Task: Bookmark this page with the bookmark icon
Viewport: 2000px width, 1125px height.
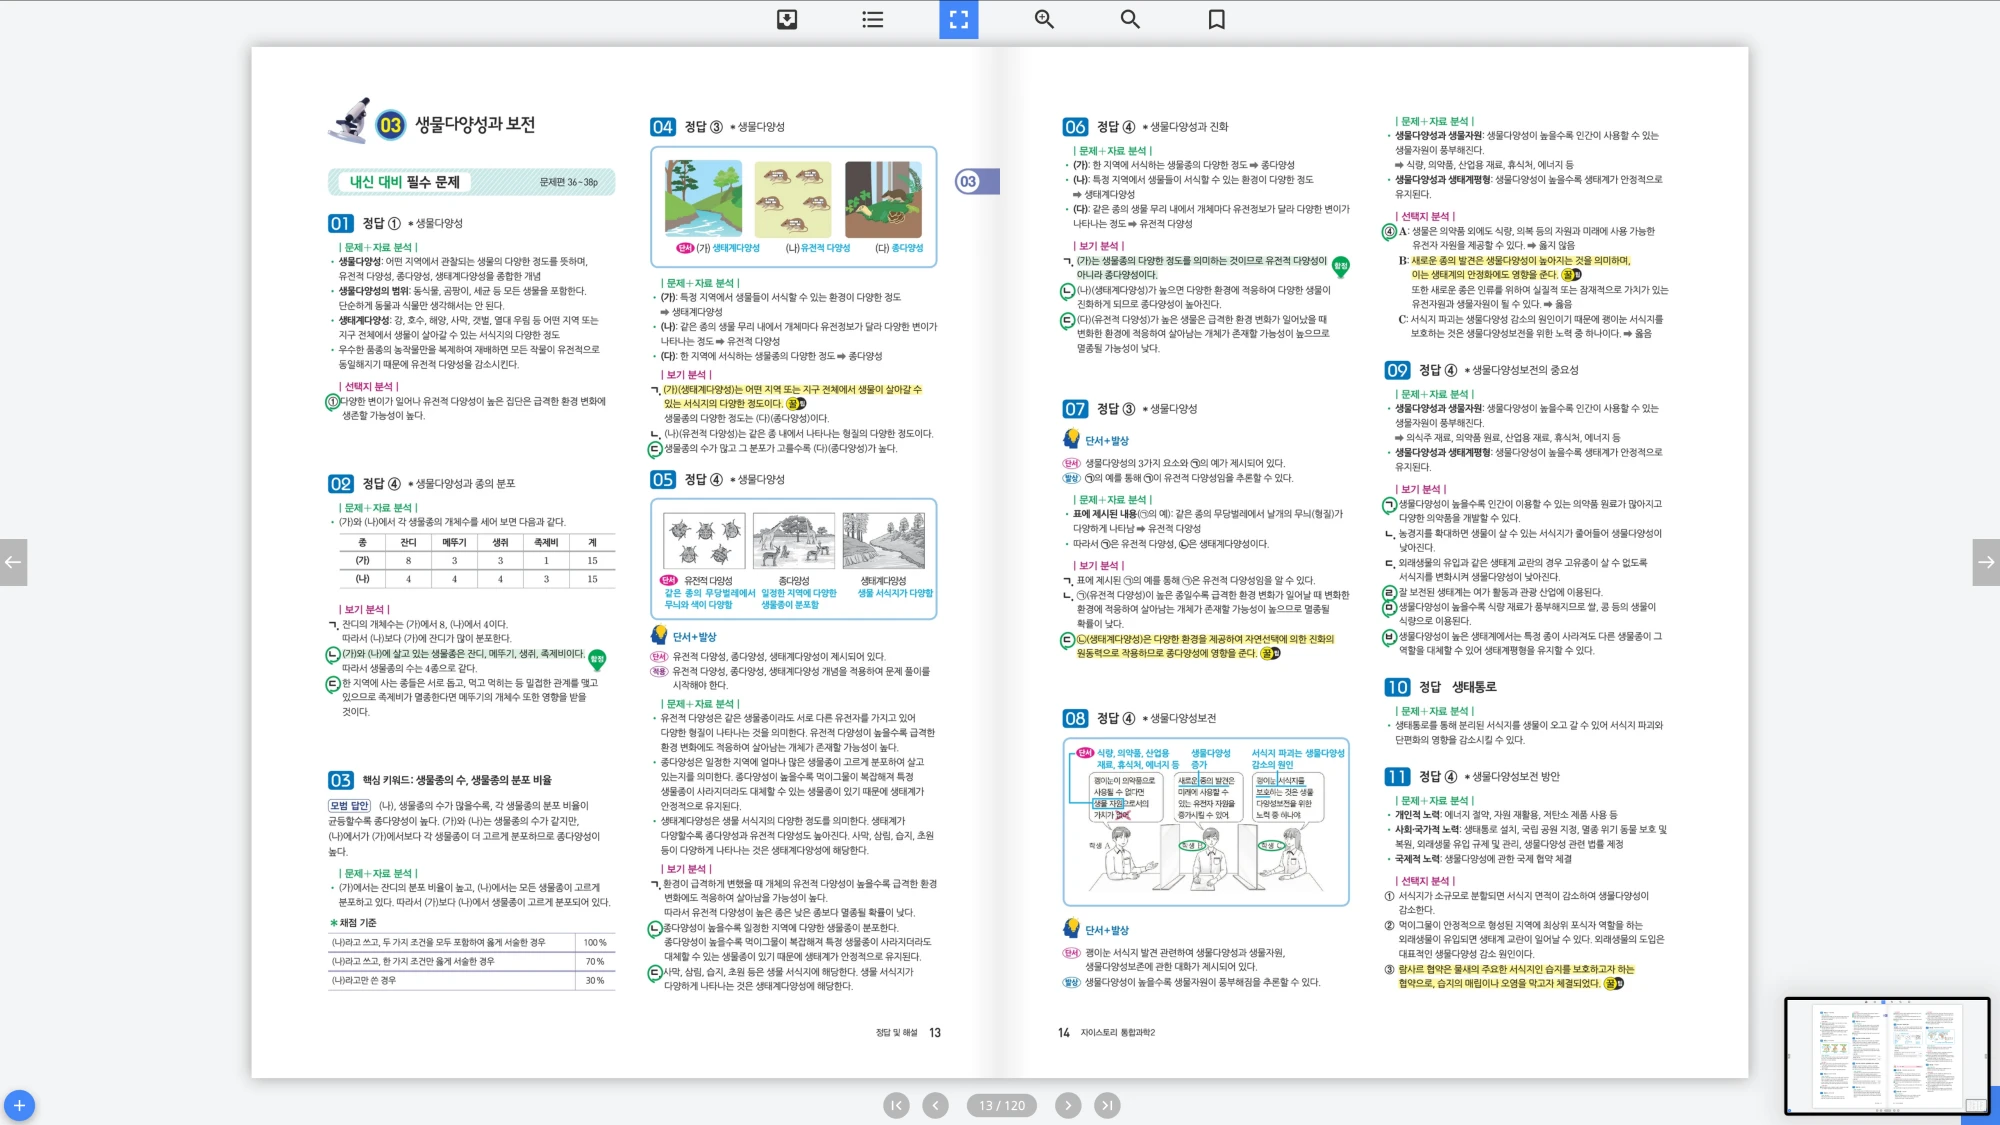Action: pyautogui.click(x=1216, y=19)
